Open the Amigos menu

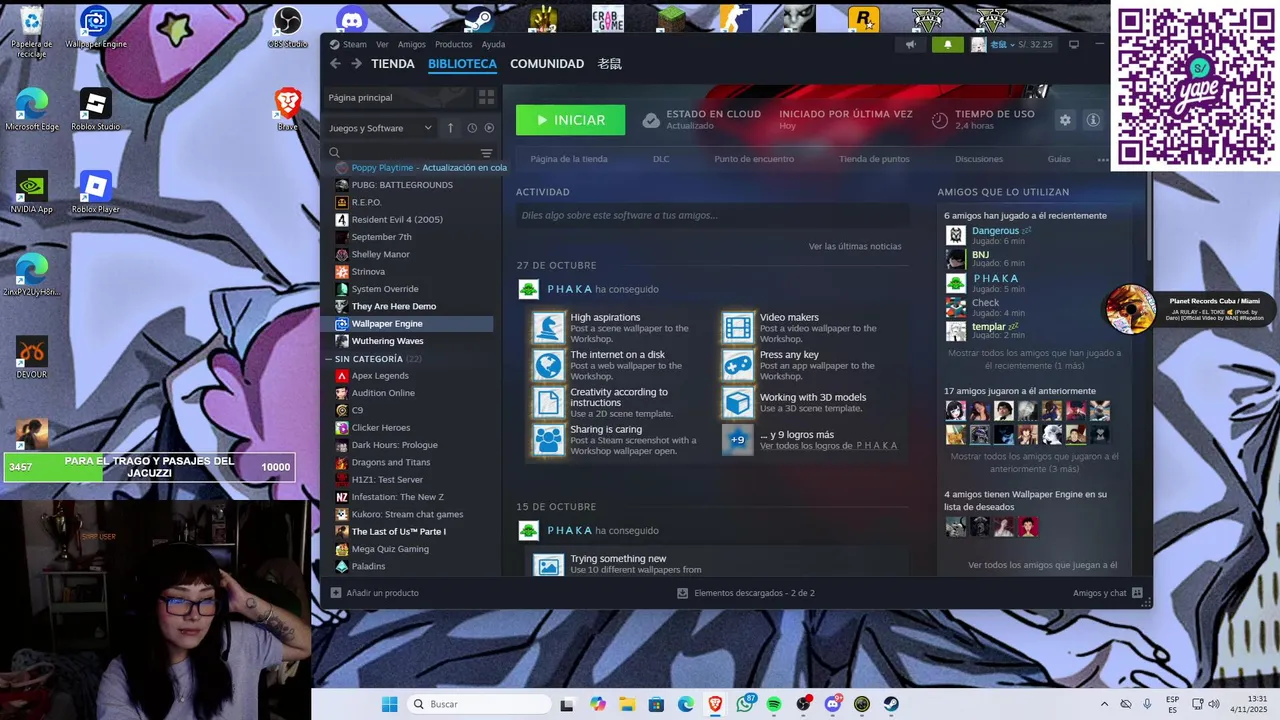coord(411,44)
